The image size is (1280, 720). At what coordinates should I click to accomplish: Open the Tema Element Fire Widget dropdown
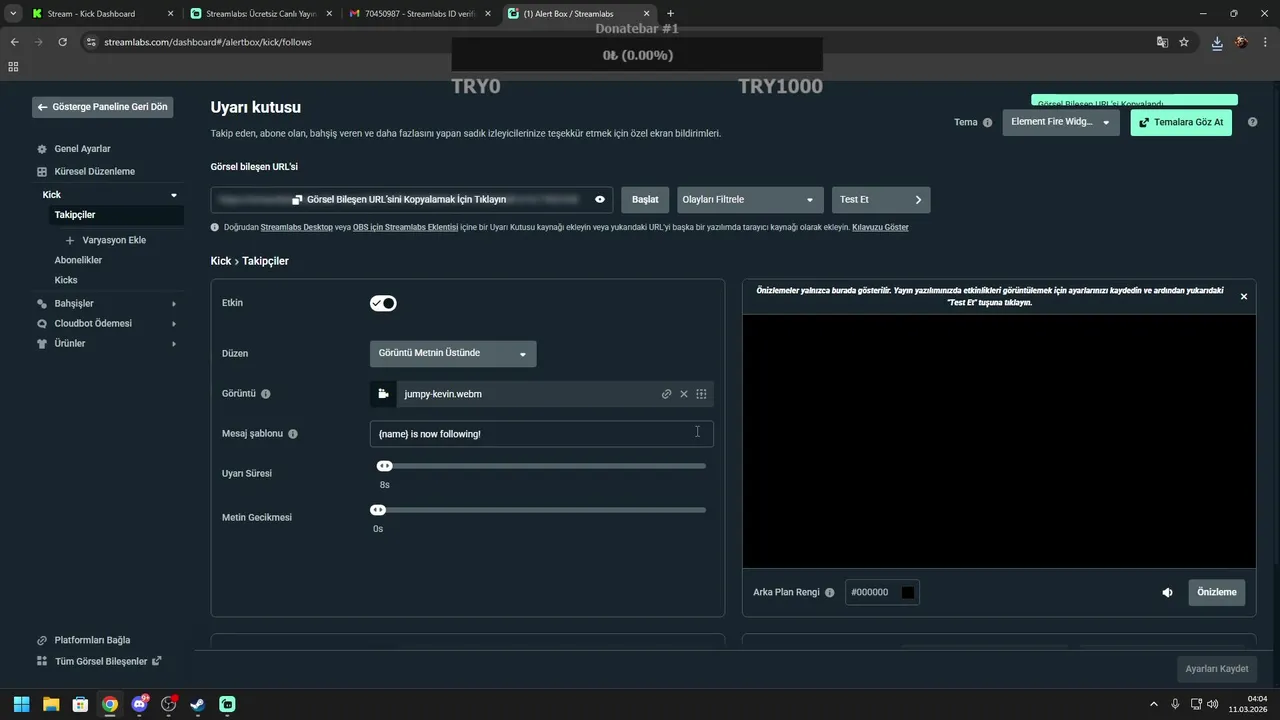click(x=1061, y=122)
